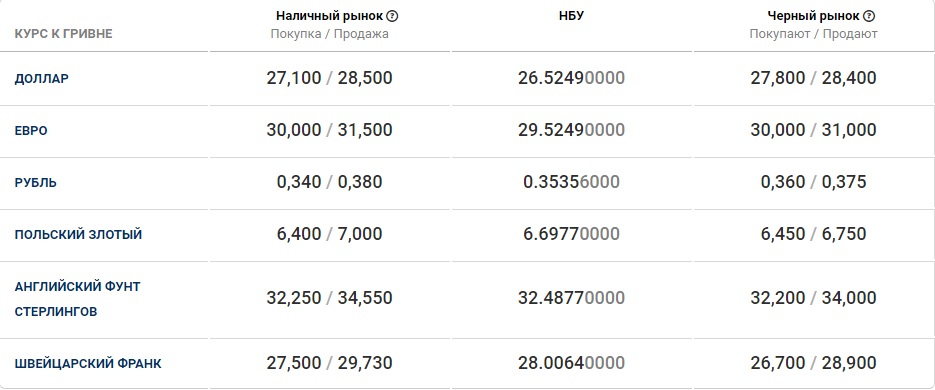Open the РУБЛЬ currency link
The image size is (935, 390).
point(36,182)
